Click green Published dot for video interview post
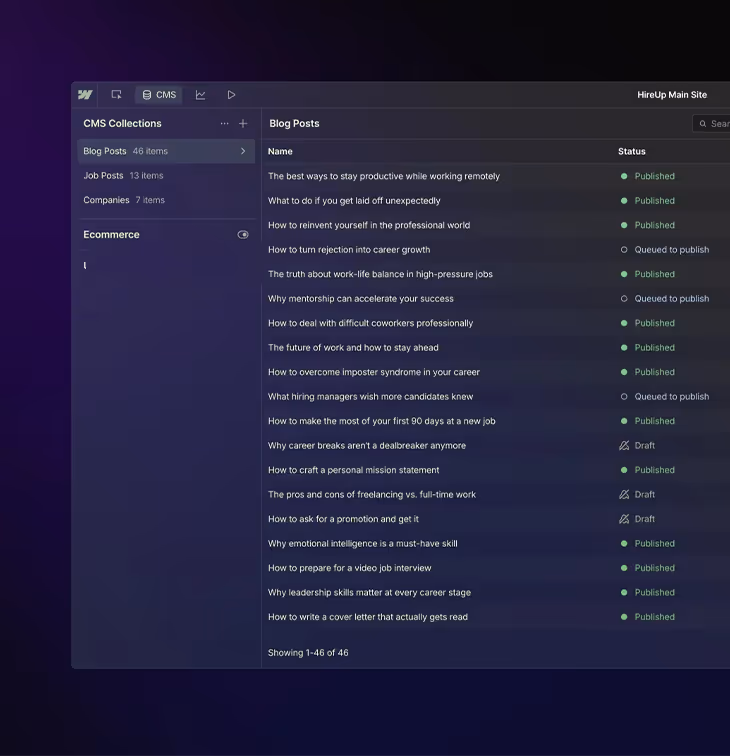Viewport: 730px width, 756px height. coord(624,568)
